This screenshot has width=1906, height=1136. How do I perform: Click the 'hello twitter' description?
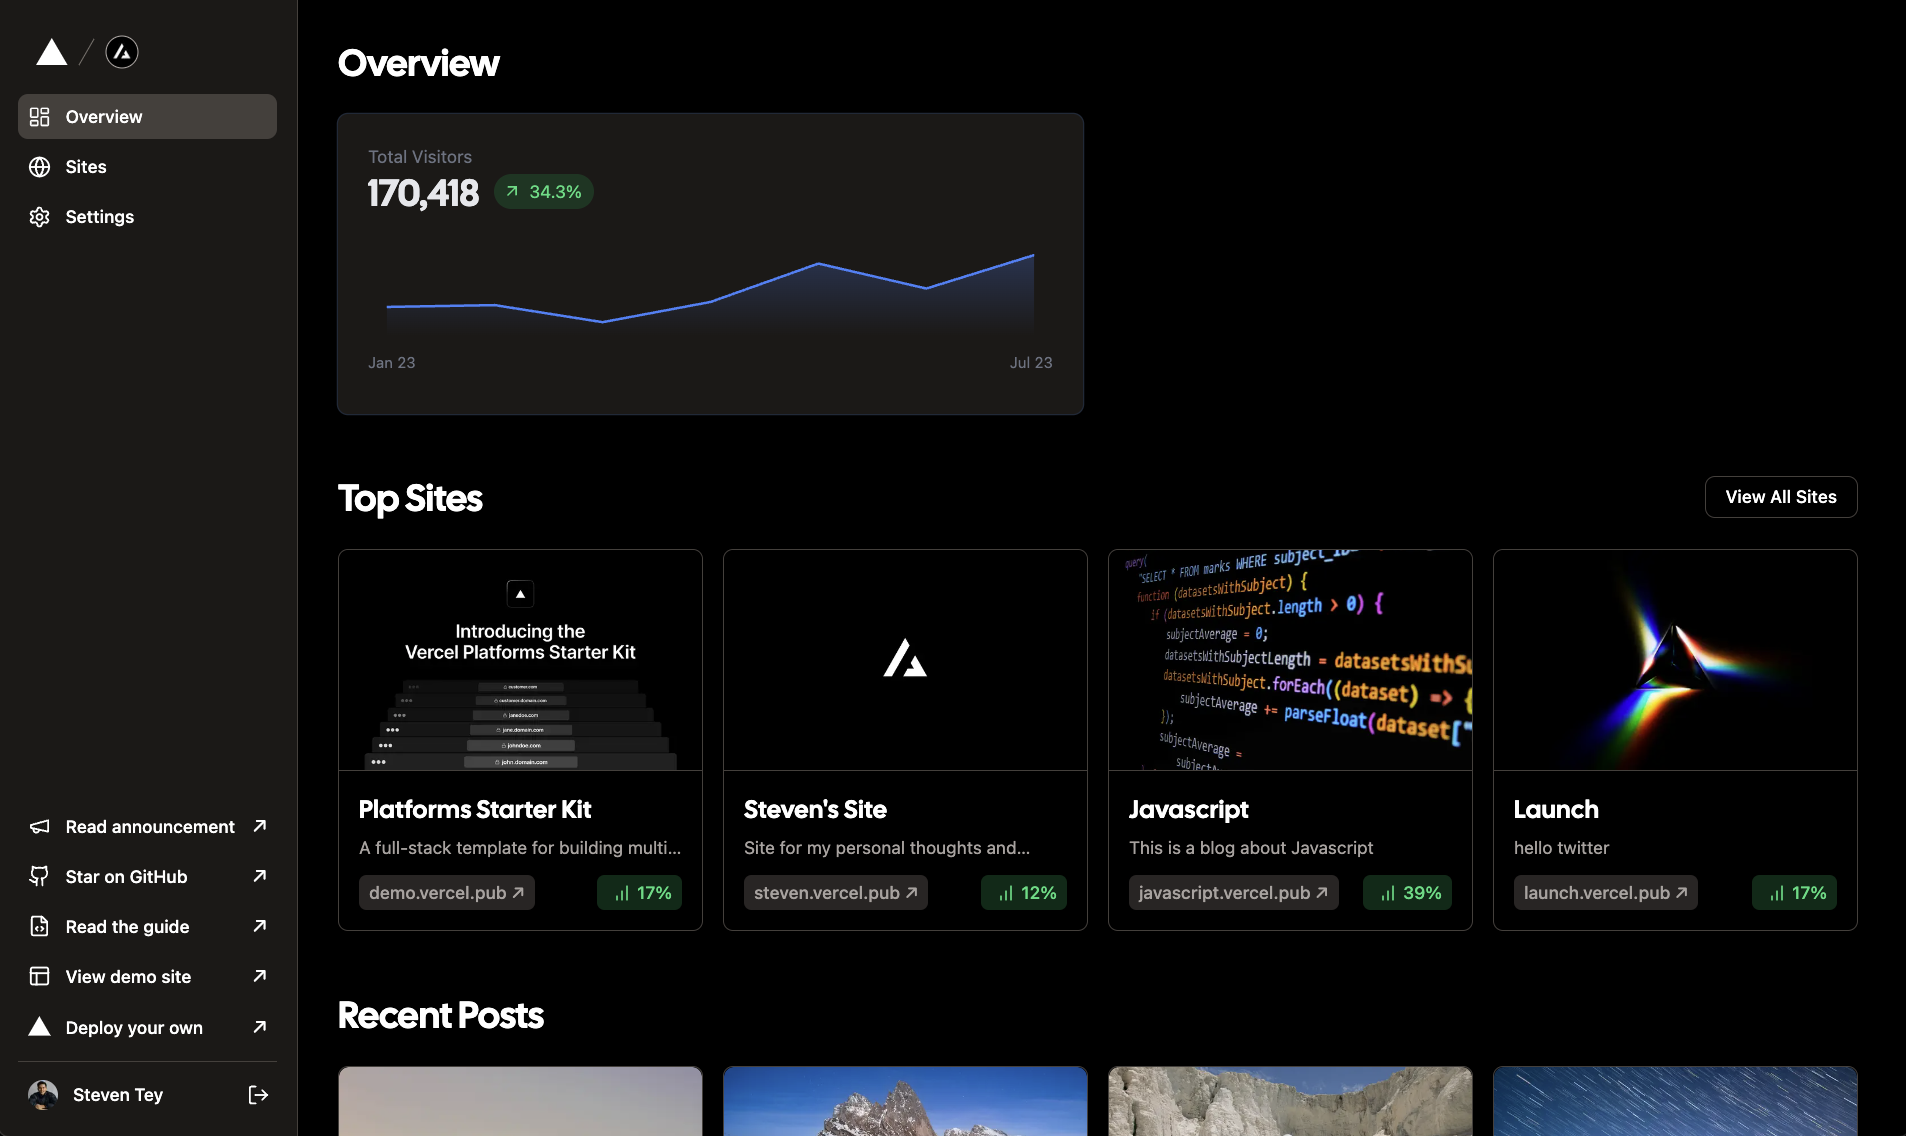point(1561,848)
